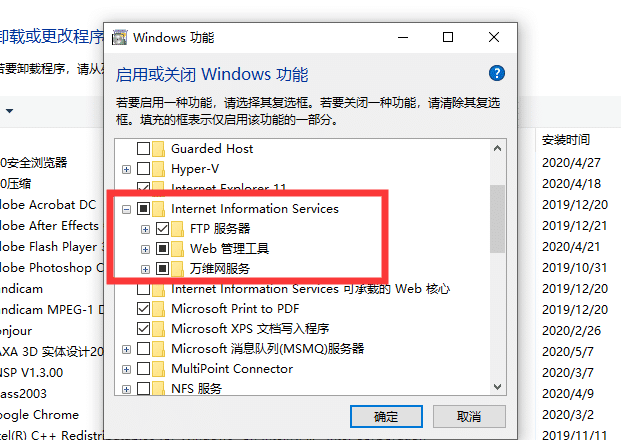The height and width of the screenshot is (440, 621).
Task: Toggle the Microsoft XPS 文档写入程序 checkbox
Action: 143,329
